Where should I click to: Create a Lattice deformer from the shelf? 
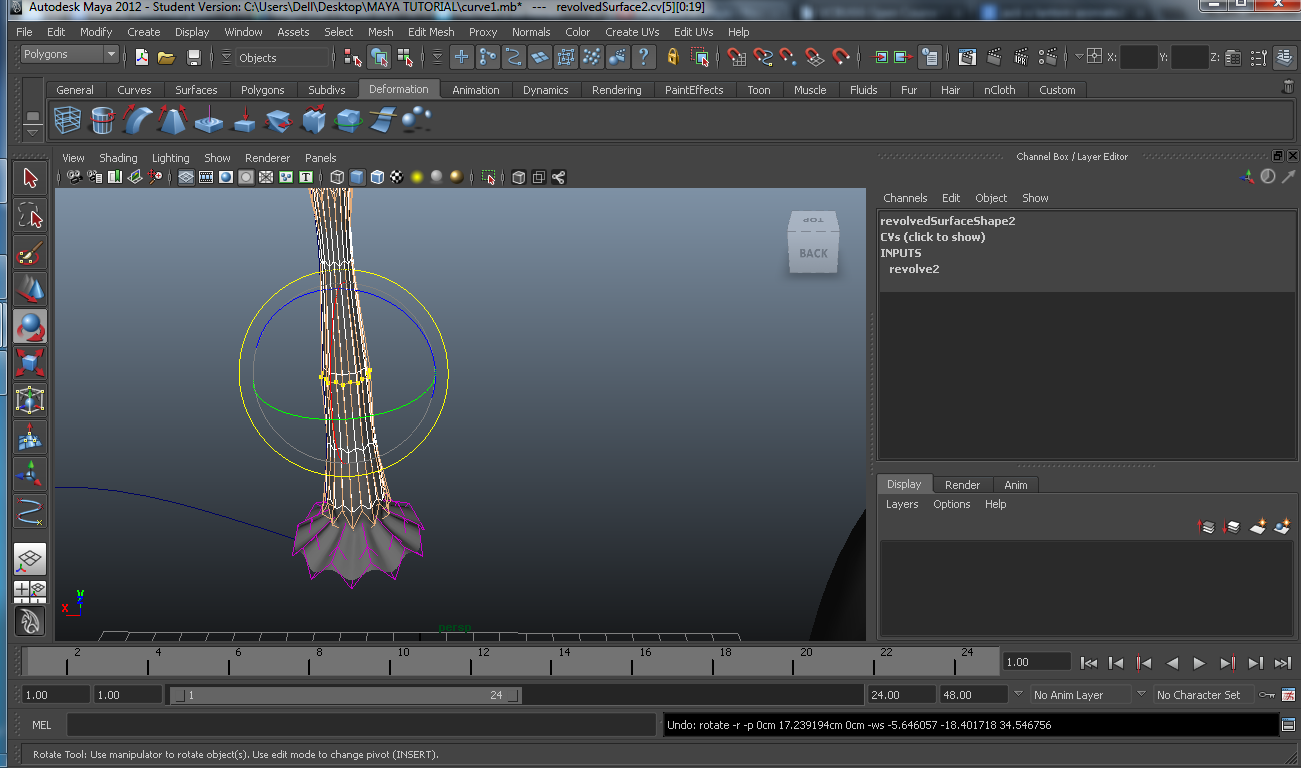68,121
